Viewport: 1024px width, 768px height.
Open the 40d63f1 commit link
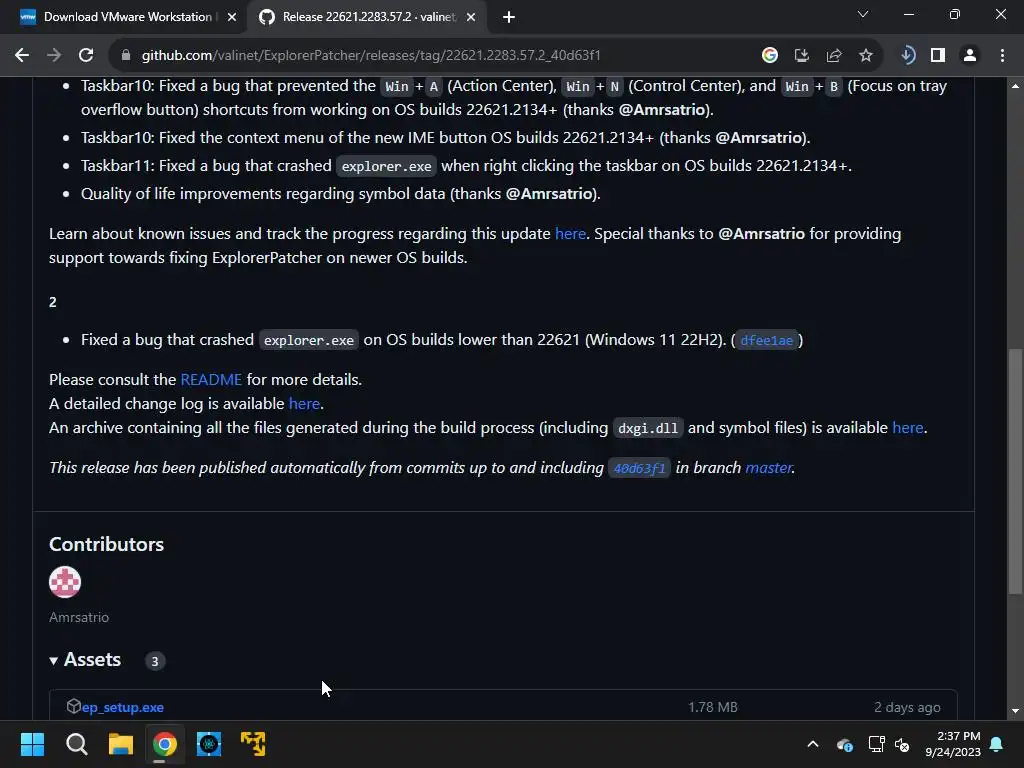tap(639, 468)
